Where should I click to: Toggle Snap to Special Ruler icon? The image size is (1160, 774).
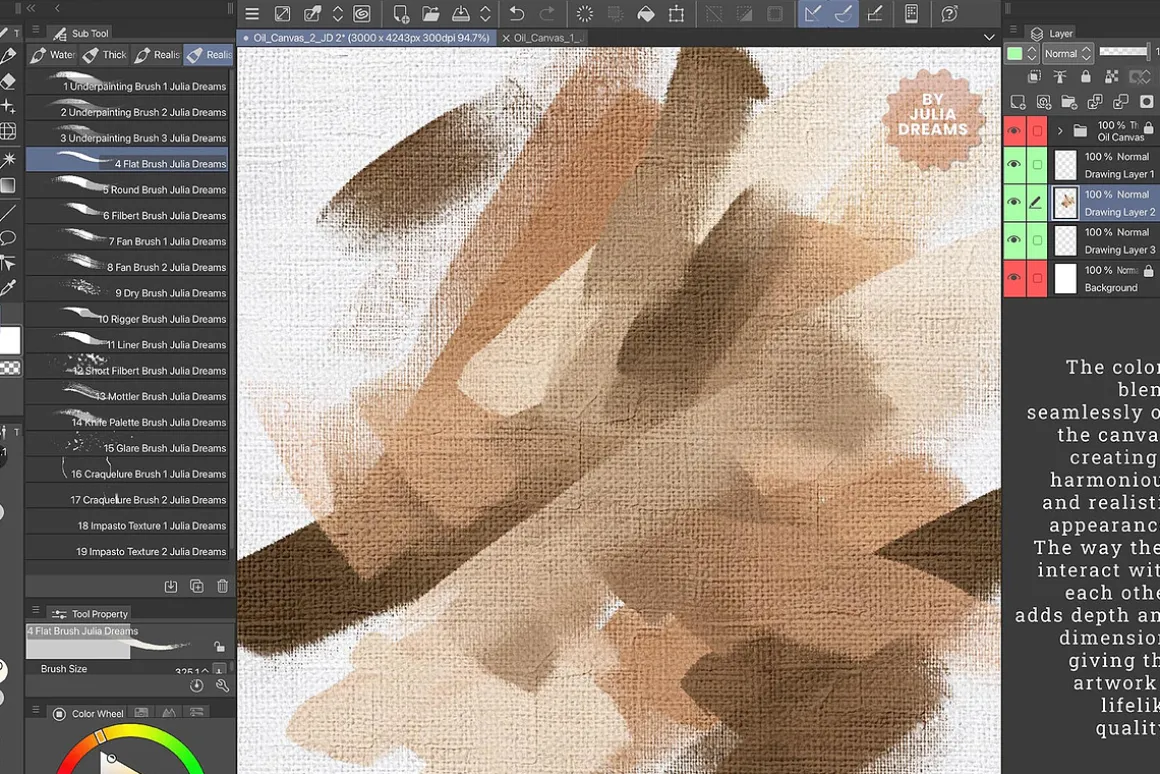[x=843, y=14]
